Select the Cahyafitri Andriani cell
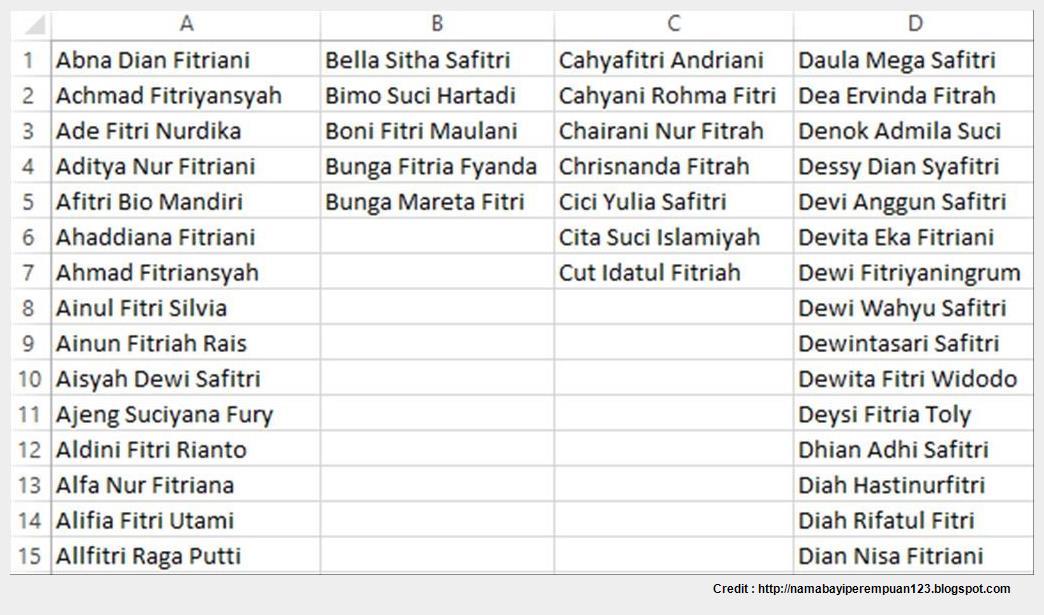 click(x=674, y=60)
